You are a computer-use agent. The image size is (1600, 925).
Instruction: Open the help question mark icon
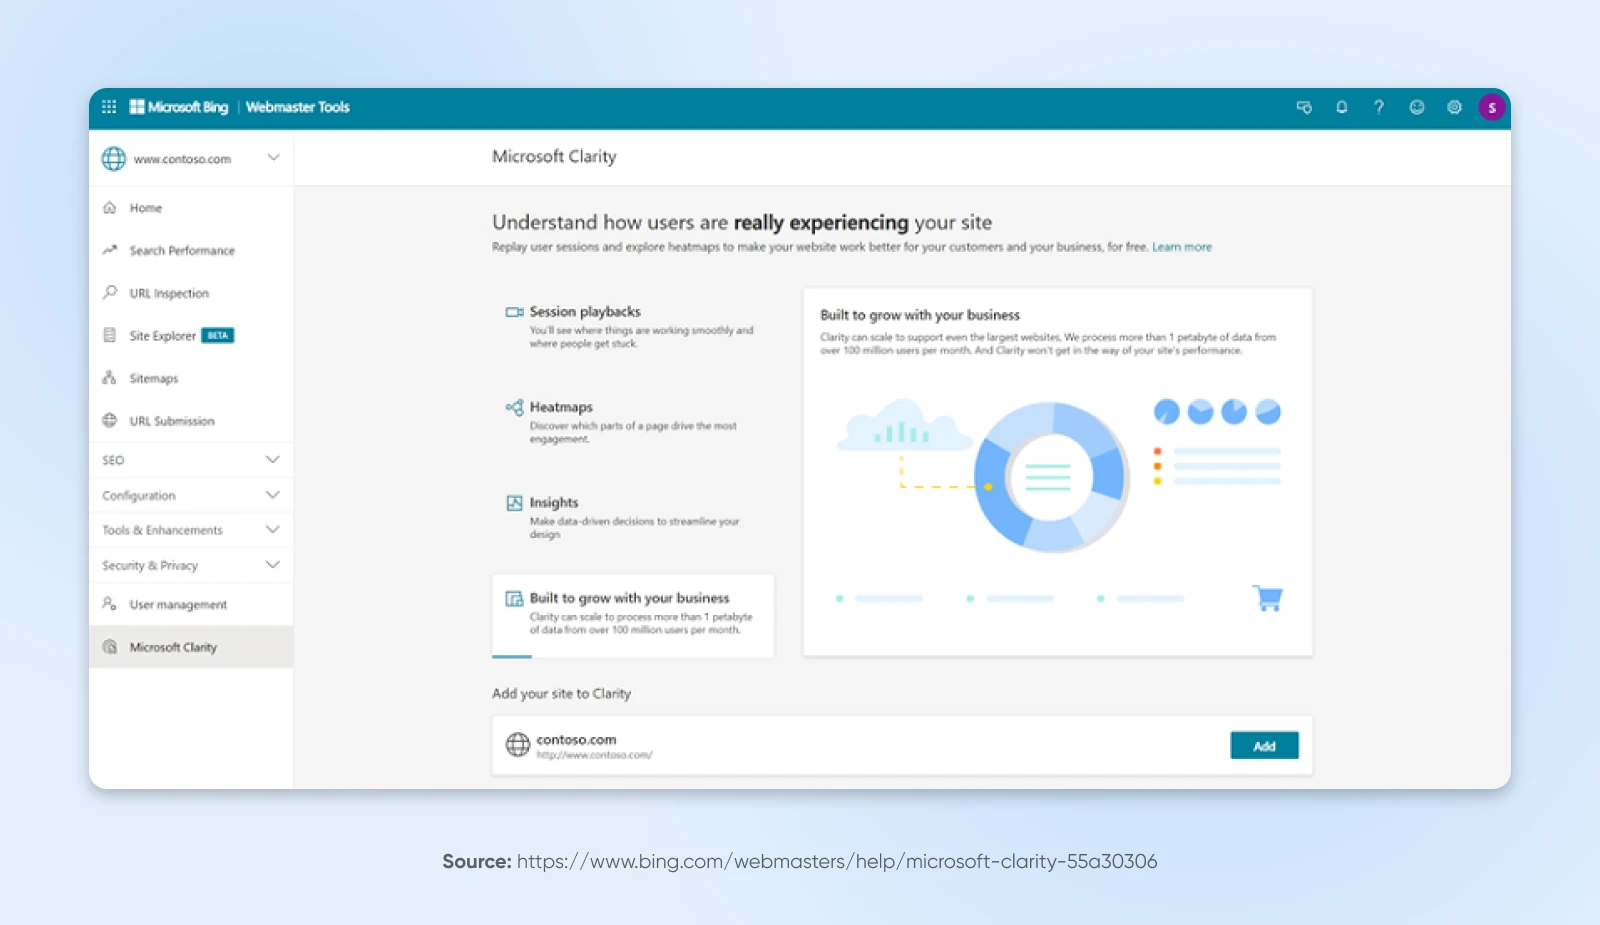(1379, 107)
